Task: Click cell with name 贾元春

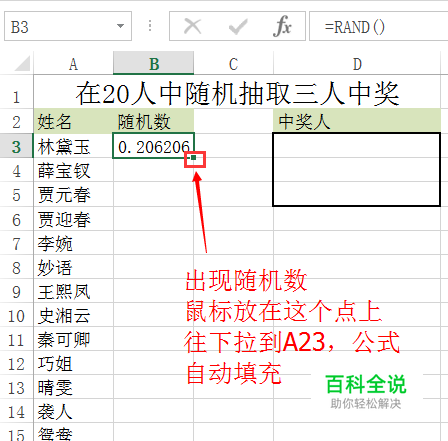Action: point(73,195)
